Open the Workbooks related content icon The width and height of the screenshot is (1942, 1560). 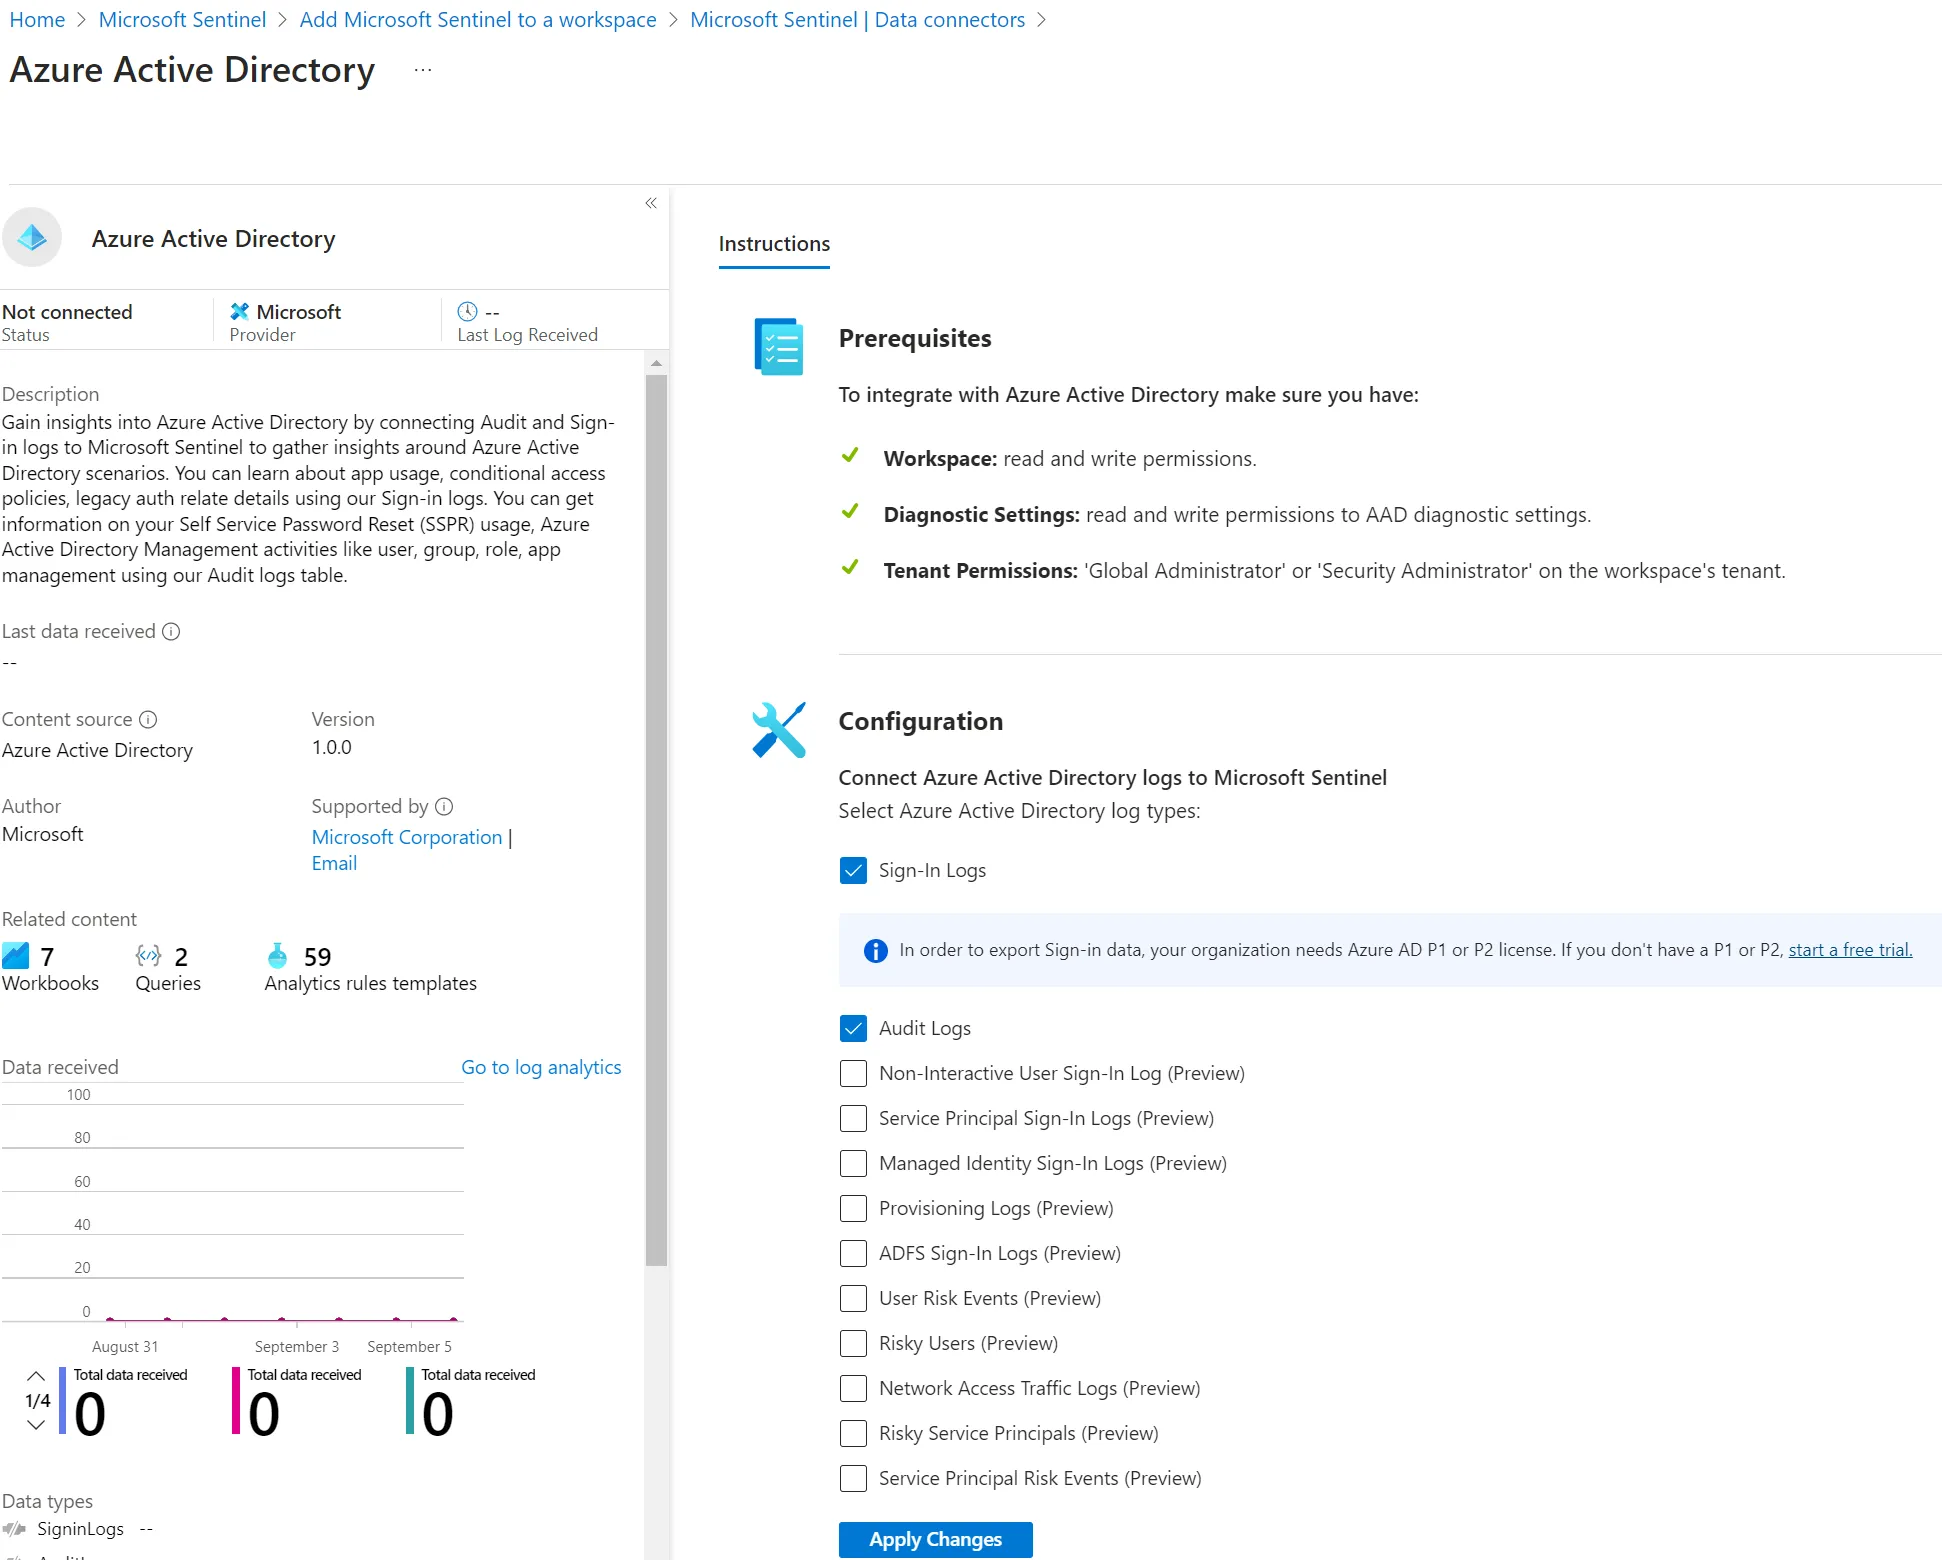pos(16,956)
